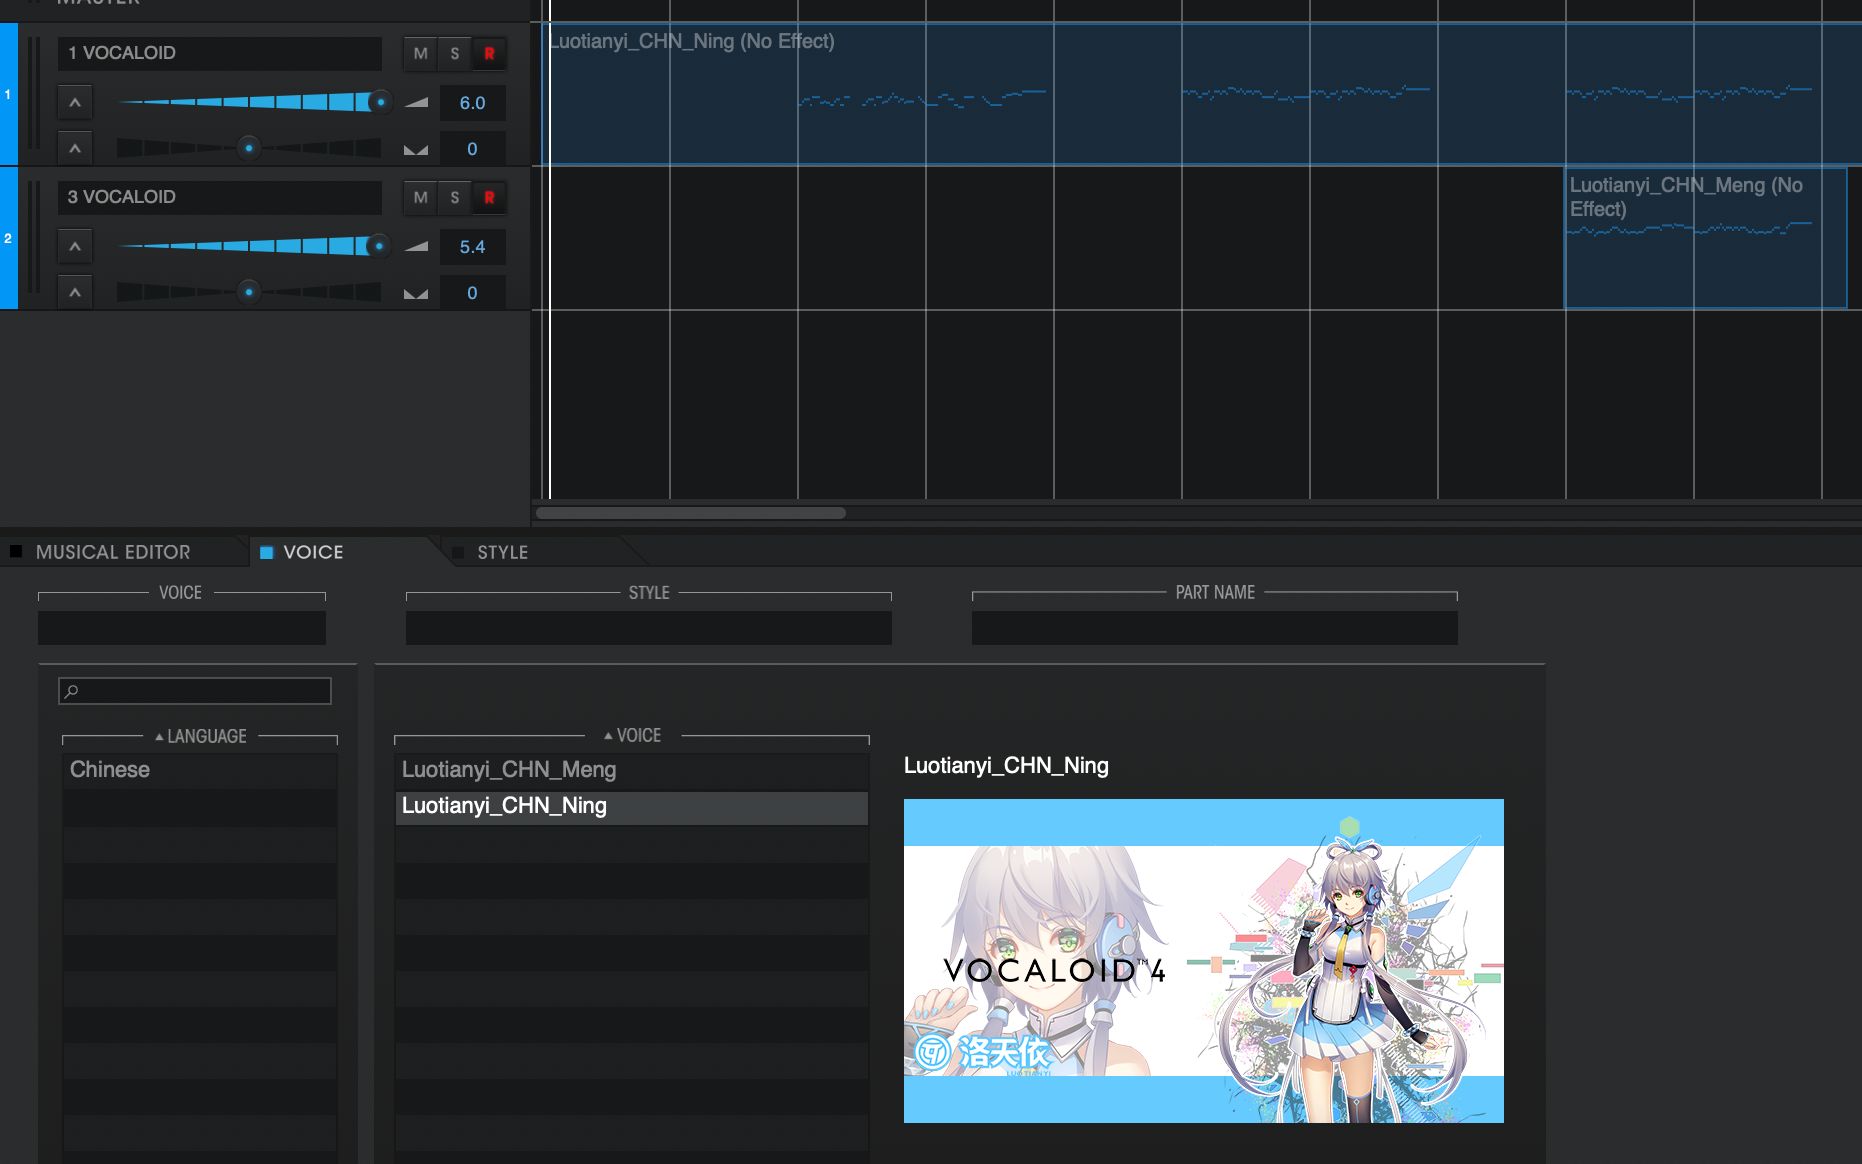1862x1164 pixels.
Task: Click the Luotianyi VOCALOID4 preview image
Action: click(x=1204, y=960)
